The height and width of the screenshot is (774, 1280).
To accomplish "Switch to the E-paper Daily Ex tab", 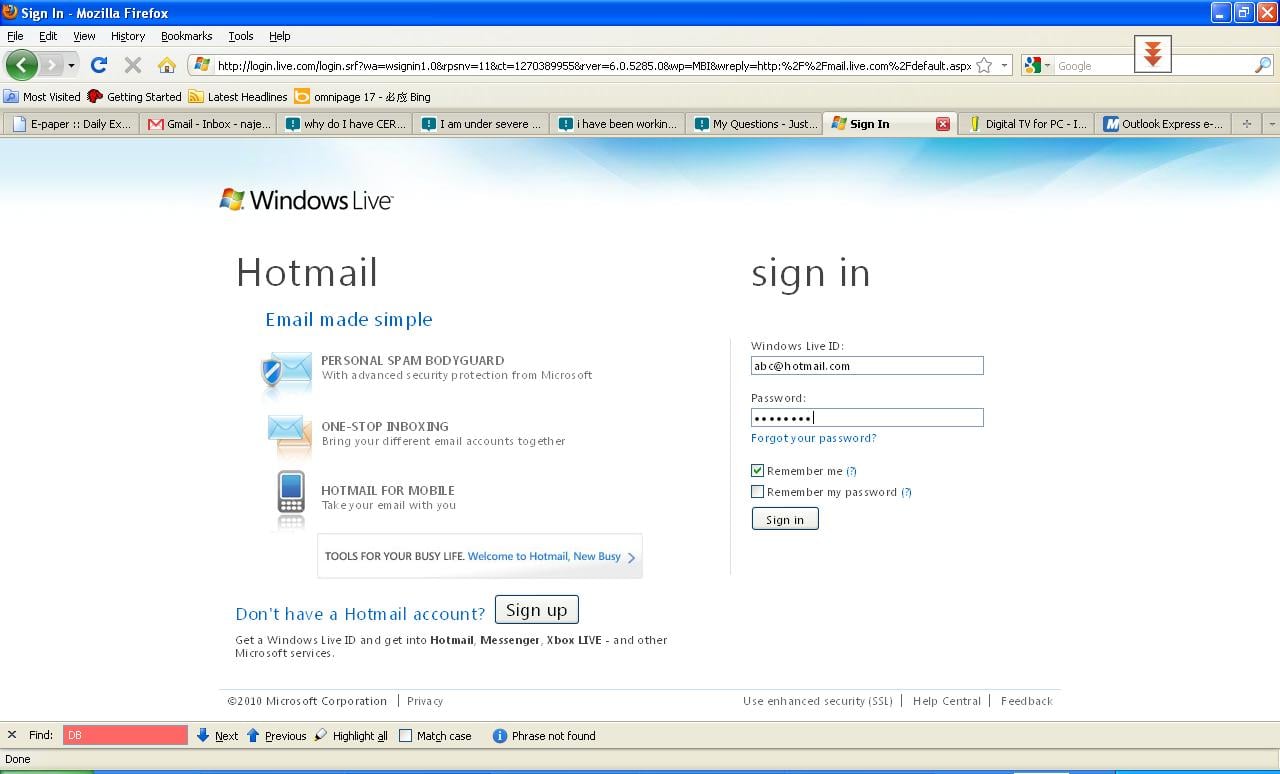I will point(72,124).
